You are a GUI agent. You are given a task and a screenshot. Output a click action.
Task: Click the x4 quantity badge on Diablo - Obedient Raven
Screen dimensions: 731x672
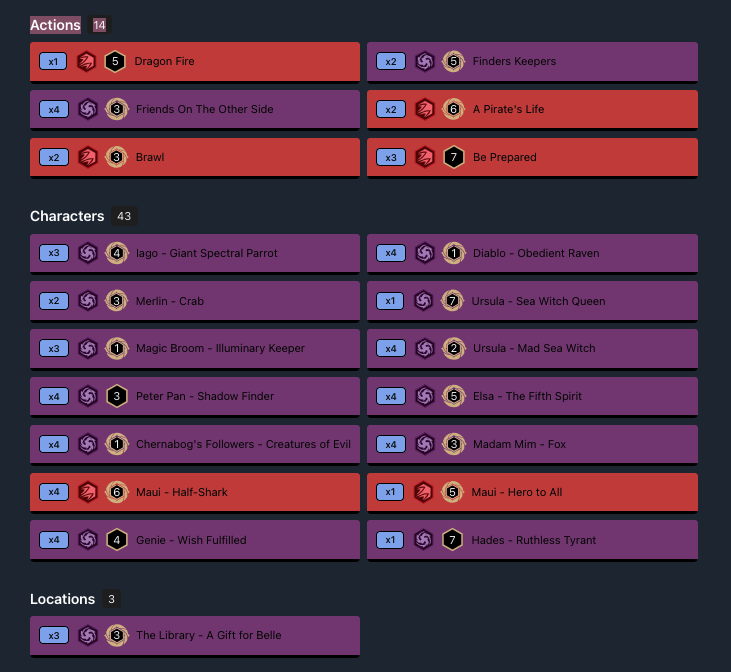[391, 253]
